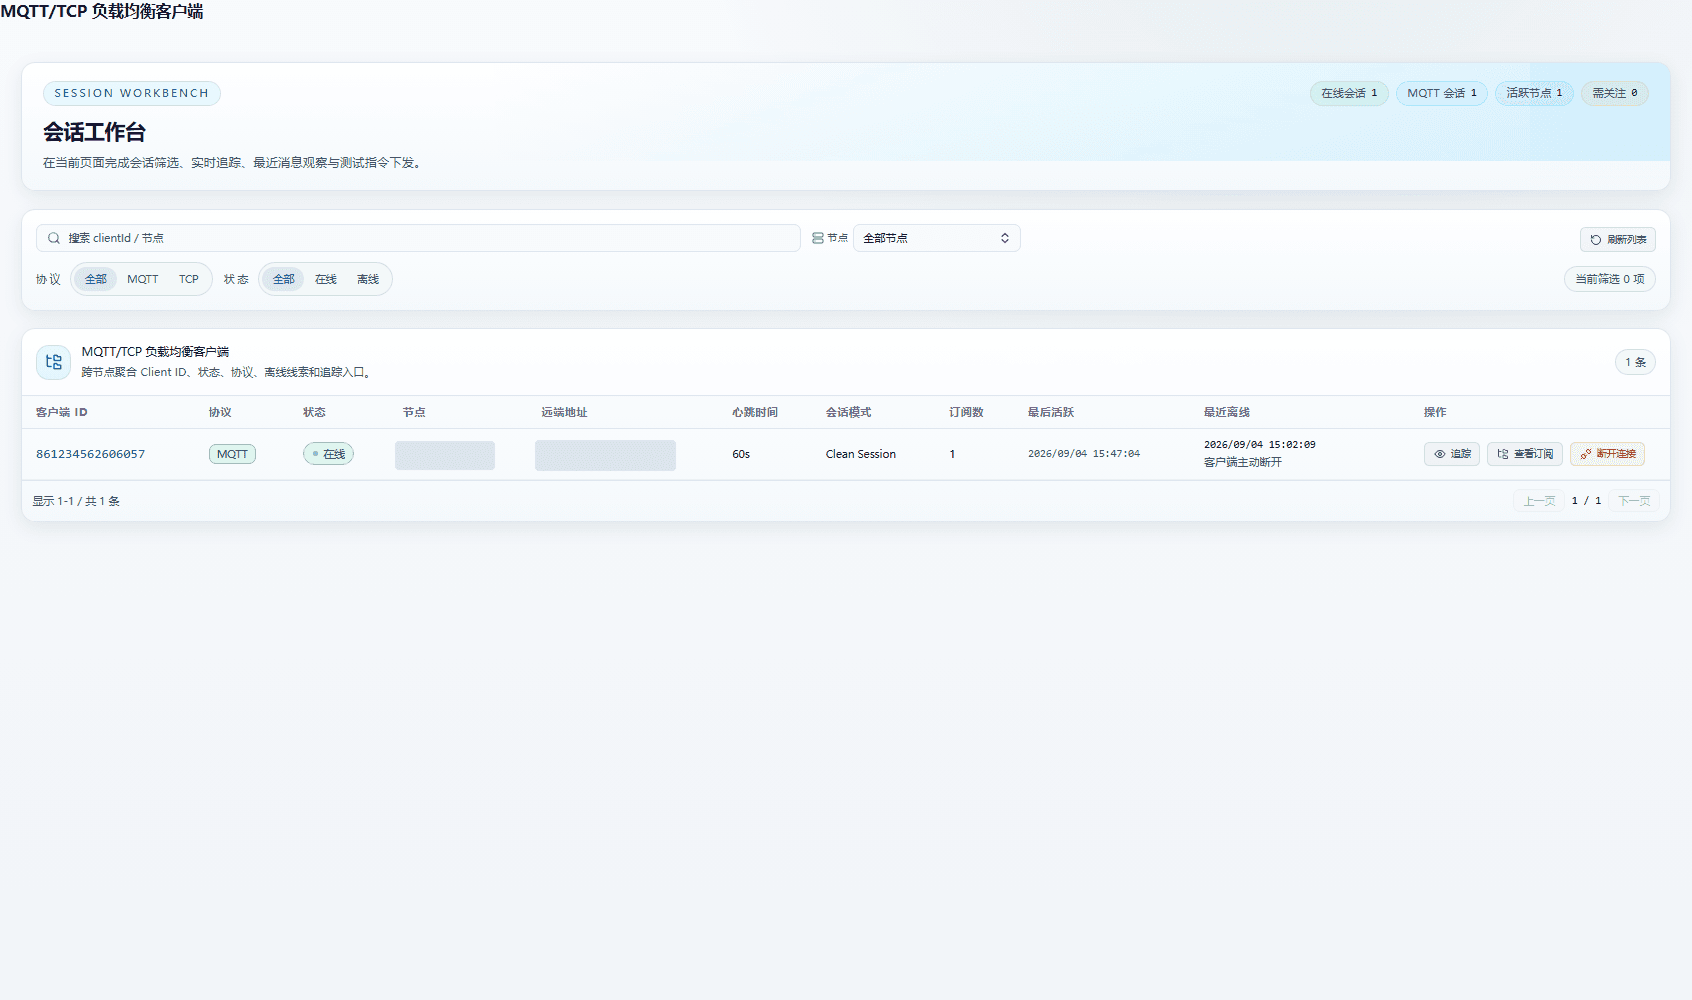Filter sessions by MQTT protocol
Image resolution: width=1692 pixels, height=1000 pixels.
143,279
